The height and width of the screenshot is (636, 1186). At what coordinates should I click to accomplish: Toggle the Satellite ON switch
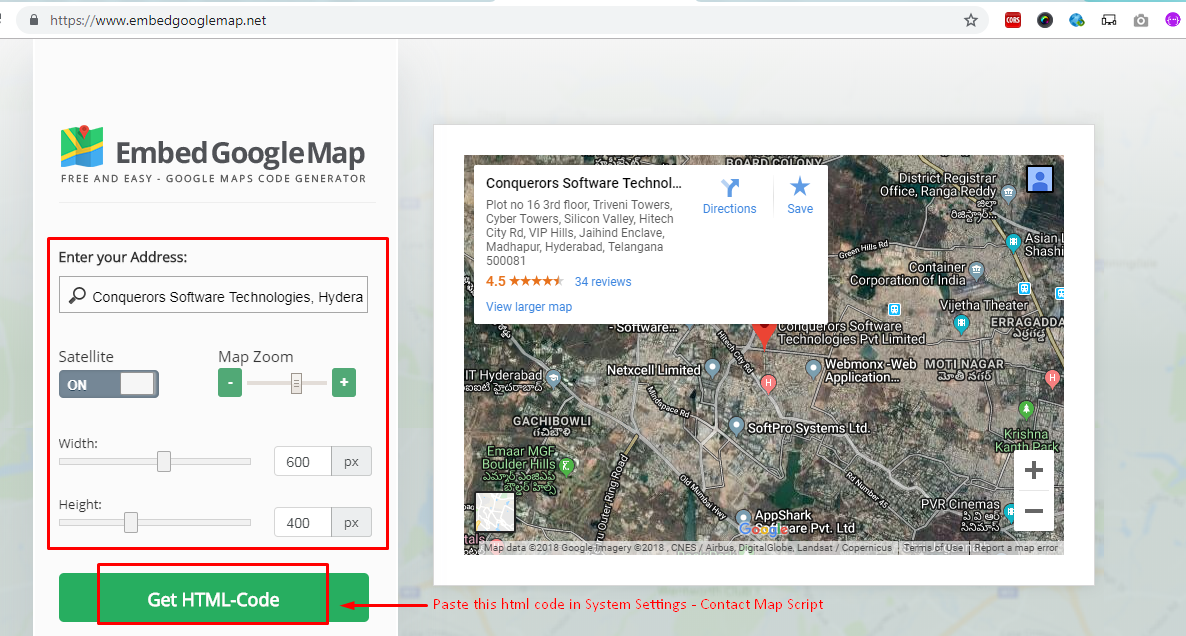point(109,384)
